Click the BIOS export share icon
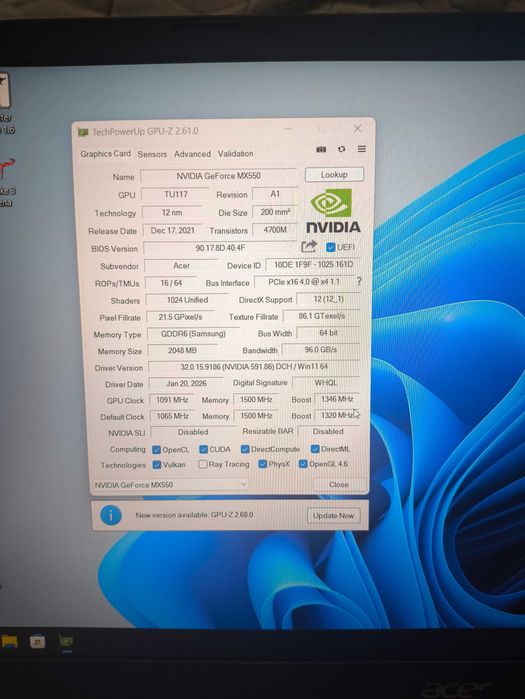This screenshot has width=525, height=699. (x=309, y=247)
